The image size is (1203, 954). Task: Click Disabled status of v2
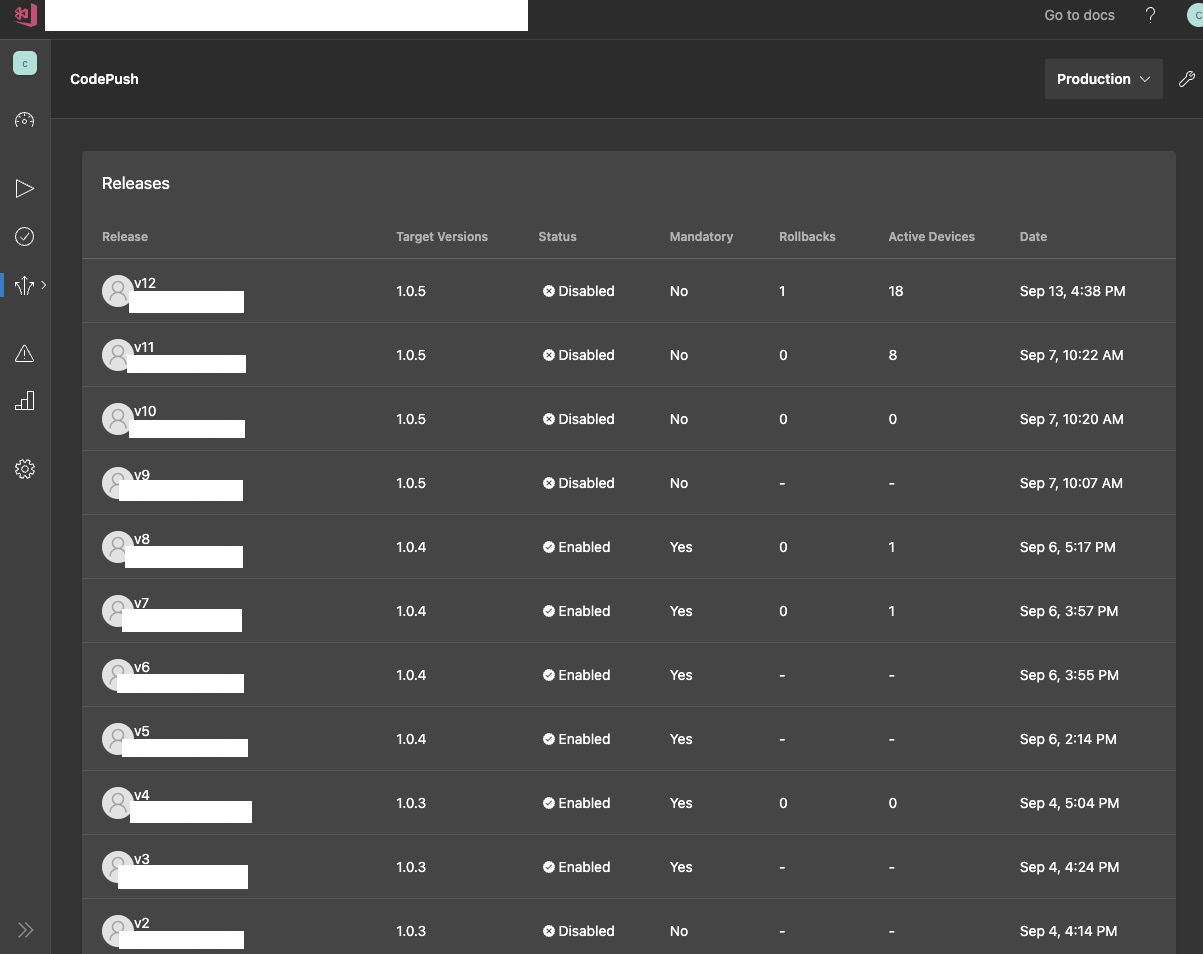pyautogui.click(x=578, y=931)
